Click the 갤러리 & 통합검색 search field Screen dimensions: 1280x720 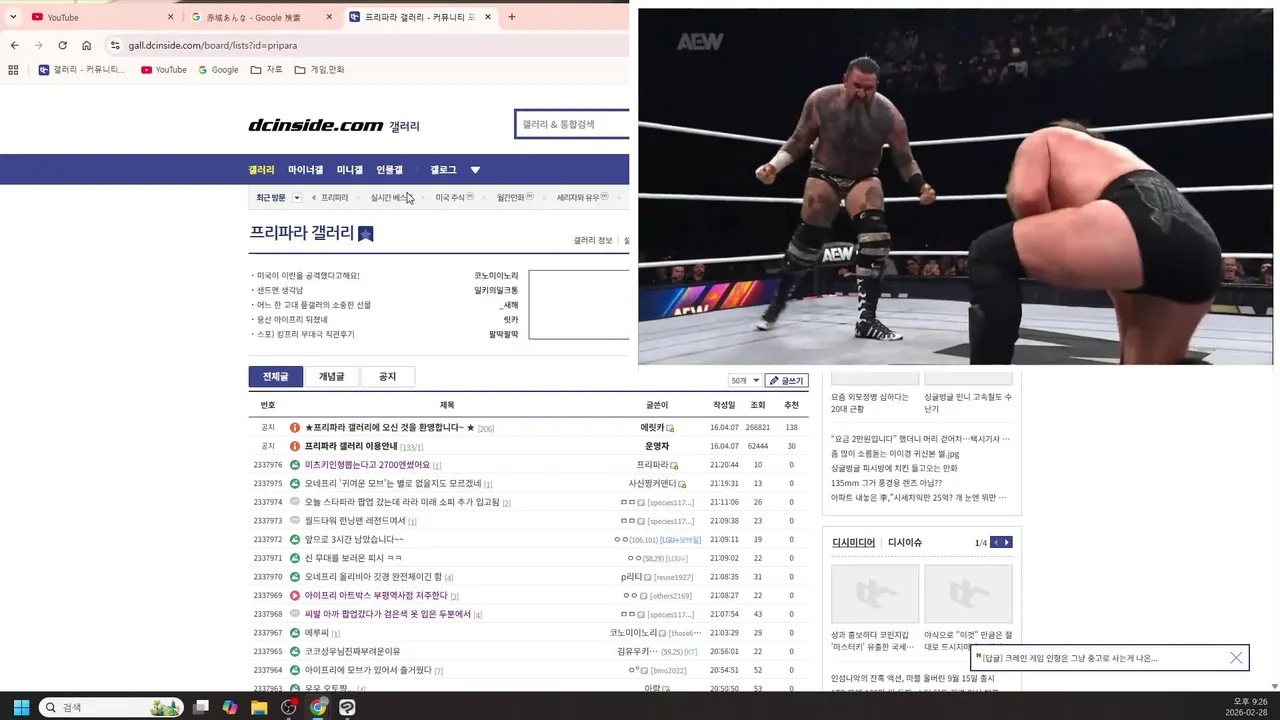(x=571, y=124)
